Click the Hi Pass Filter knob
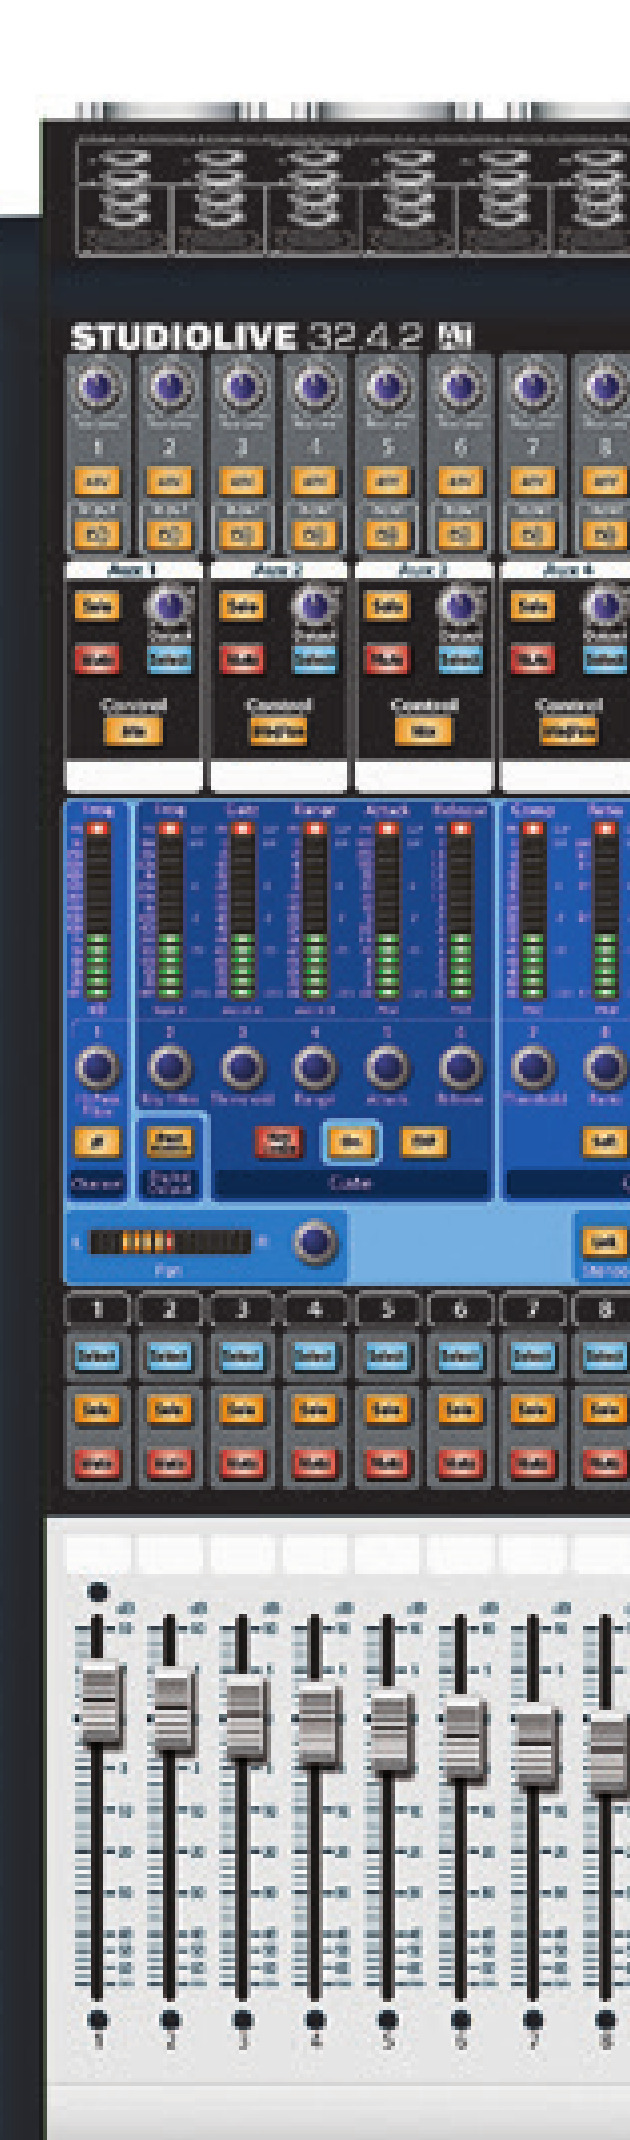This screenshot has width=630, height=2140. tap(97, 1068)
